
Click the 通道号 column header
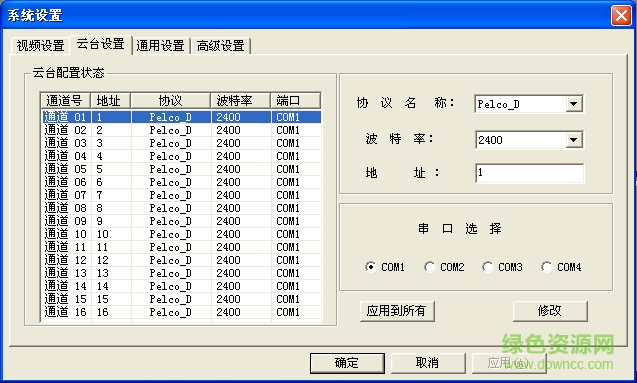[65, 100]
